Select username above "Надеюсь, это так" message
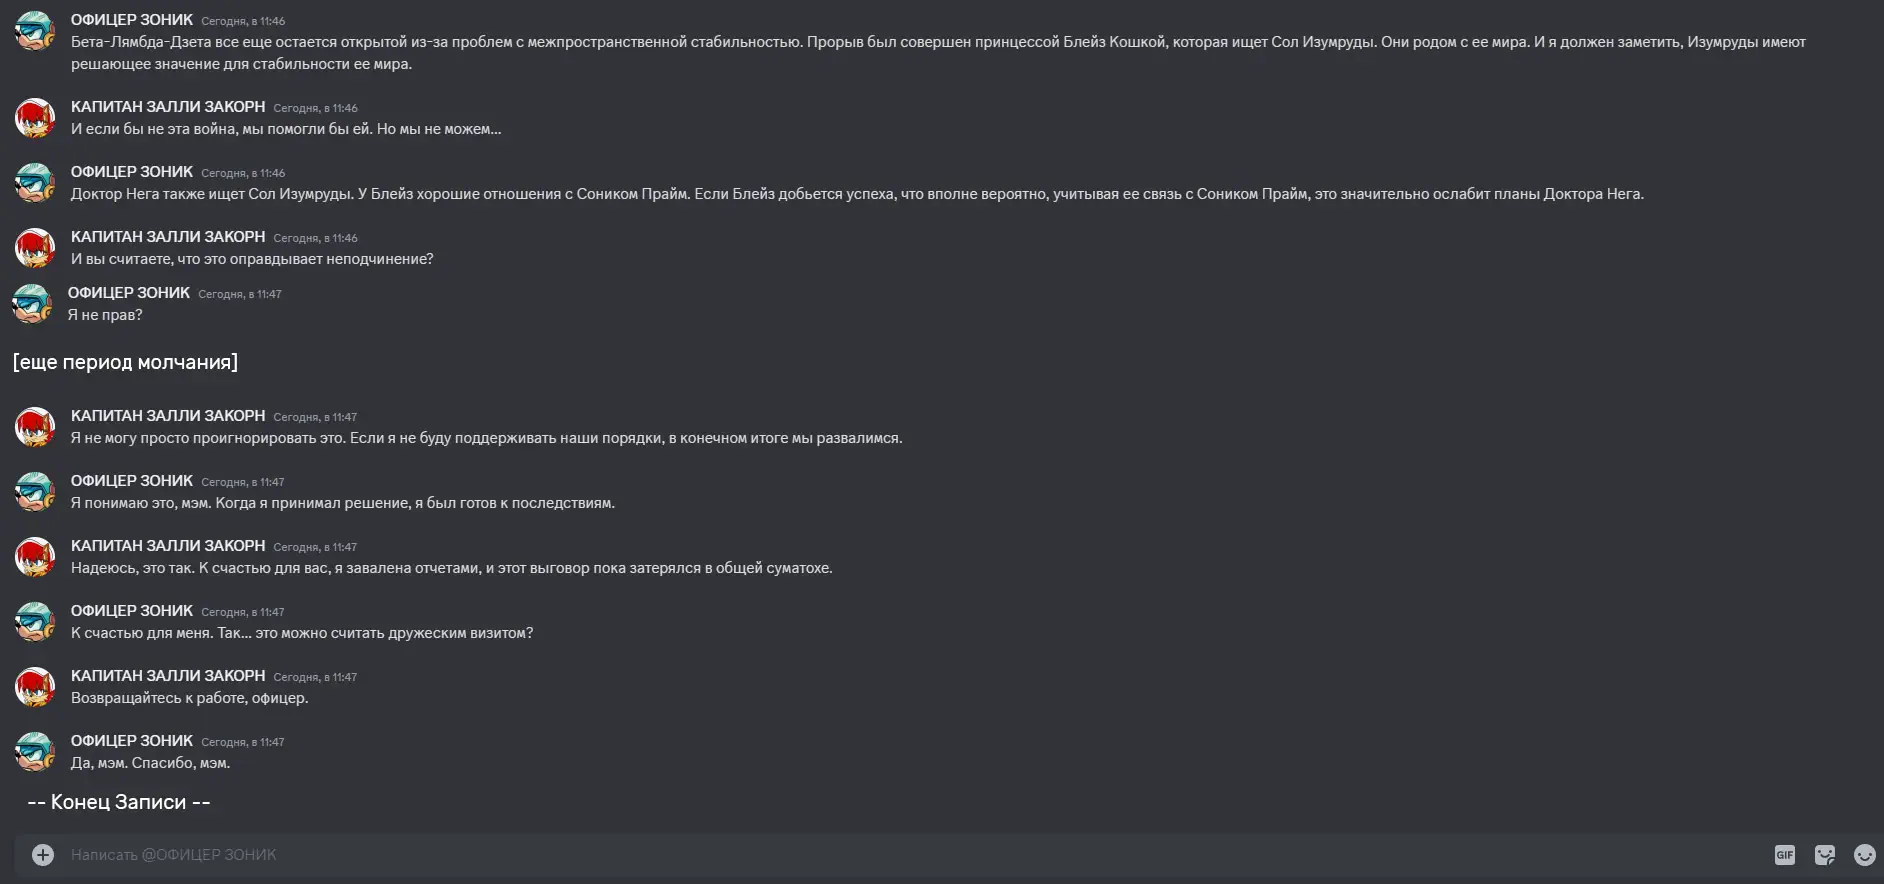The width and height of the screenshot is (1884, 884). coord(168,546)
